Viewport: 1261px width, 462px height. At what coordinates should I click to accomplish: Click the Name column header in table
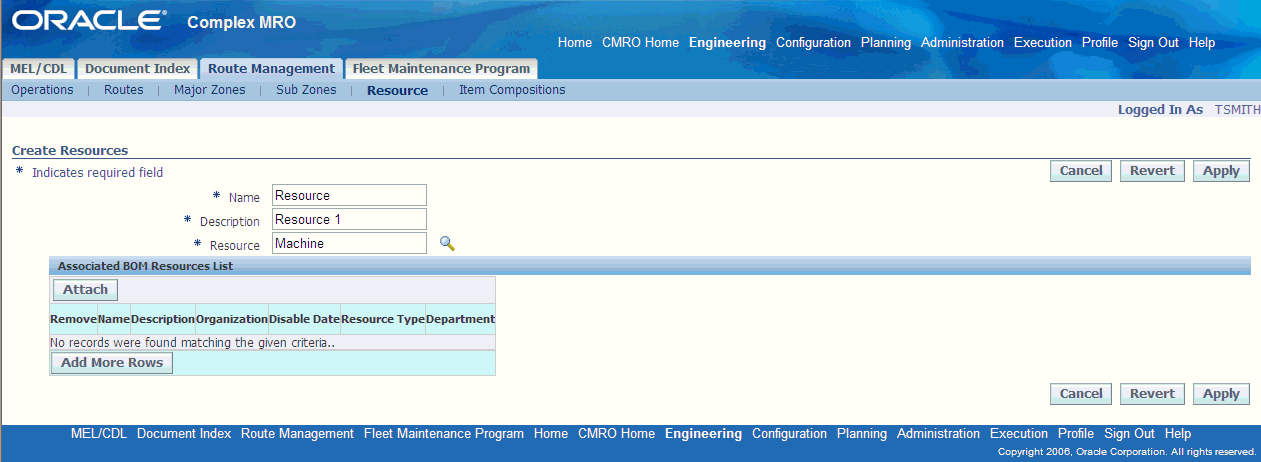pos(114,319)
